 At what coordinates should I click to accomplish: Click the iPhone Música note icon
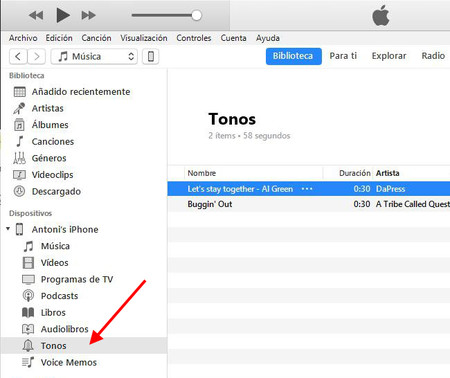[x=28, y=246]
